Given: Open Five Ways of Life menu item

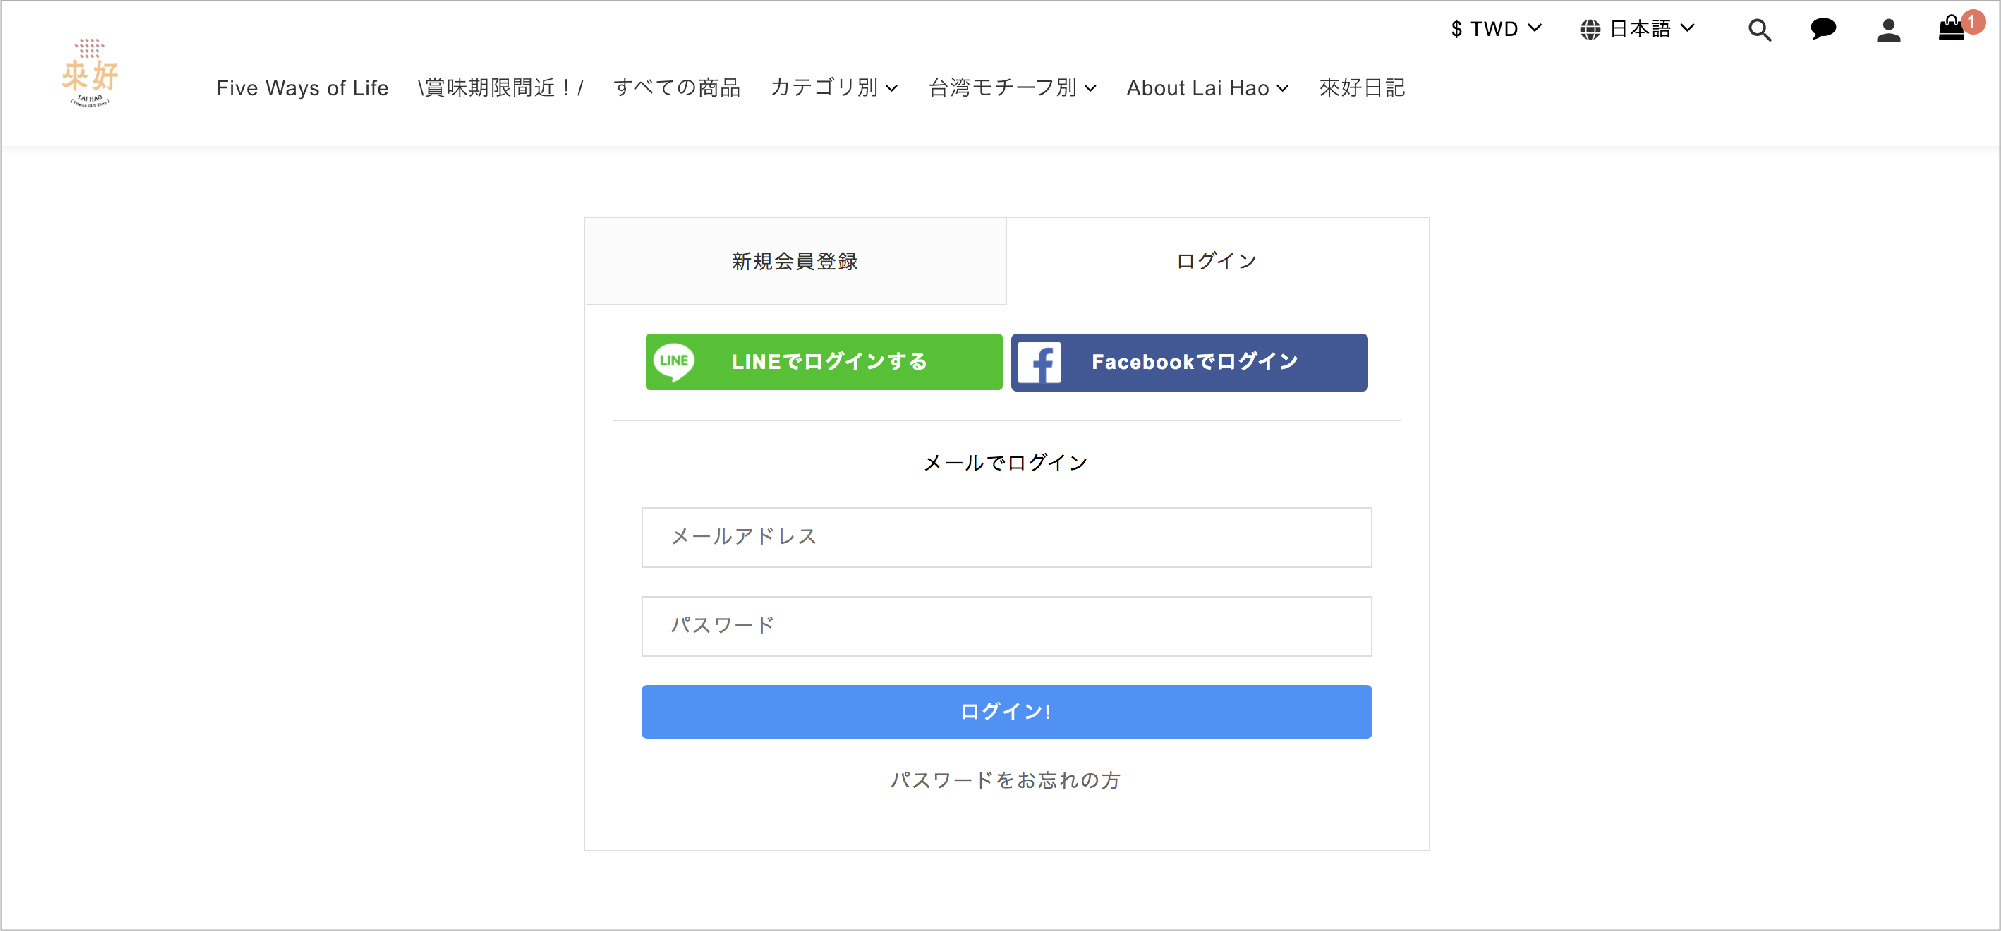Looking at the screenshot, I should (x=302, y=88).
